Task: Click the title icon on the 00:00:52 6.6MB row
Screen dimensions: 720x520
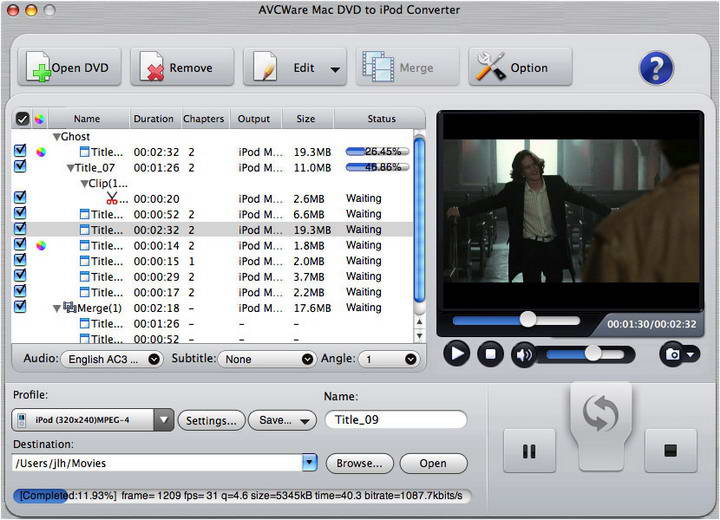Action: pos(84,214)
